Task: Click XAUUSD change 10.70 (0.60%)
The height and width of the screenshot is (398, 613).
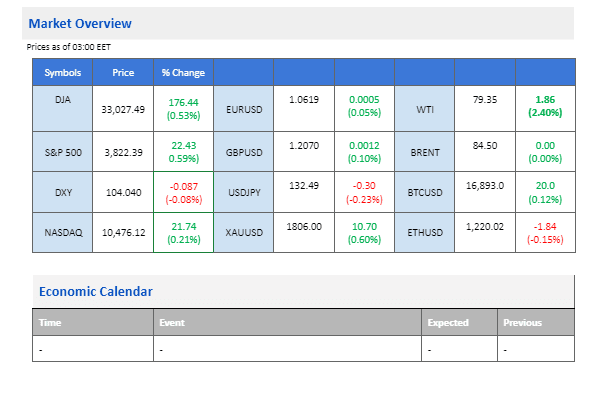Action: 364,233
